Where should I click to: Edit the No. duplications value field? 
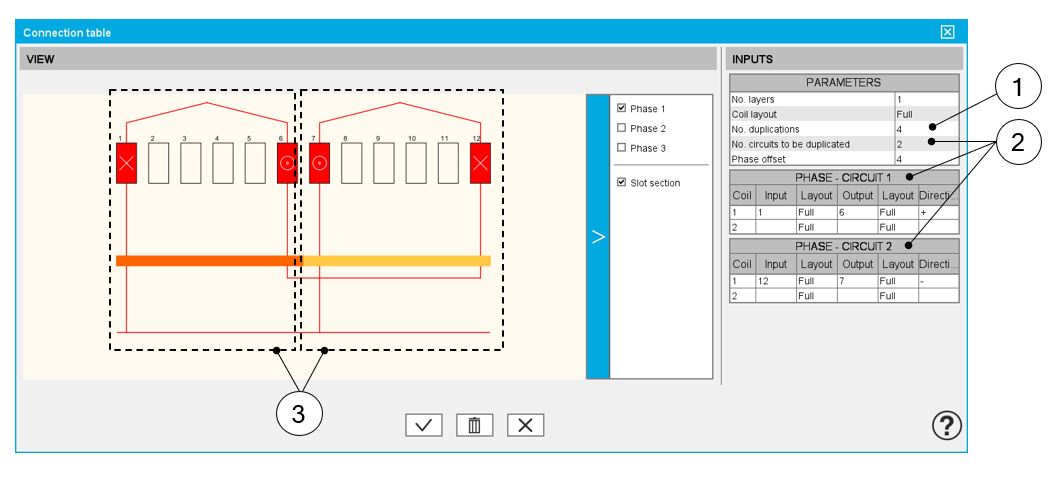point(926,129)
